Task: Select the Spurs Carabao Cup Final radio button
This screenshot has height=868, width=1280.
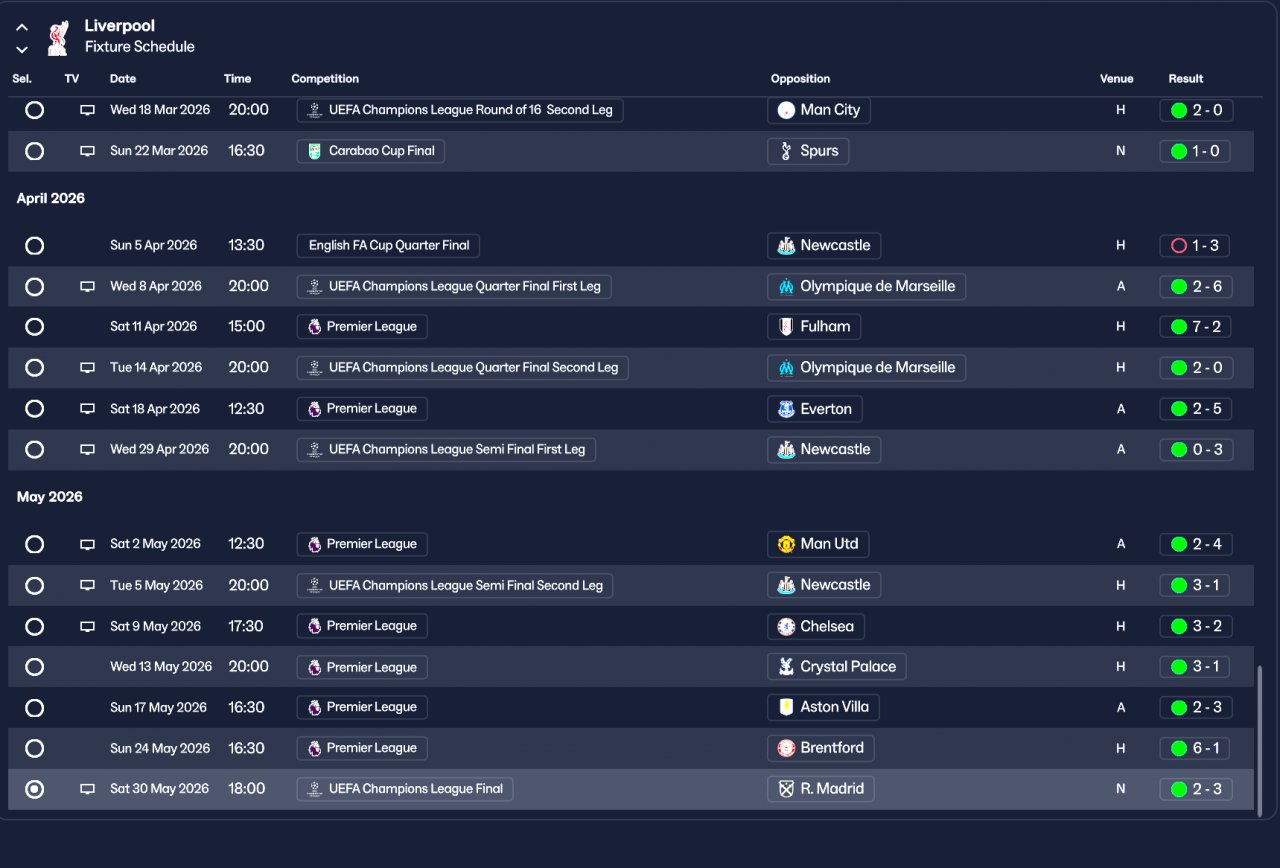Action: click(x=34, y=151)
